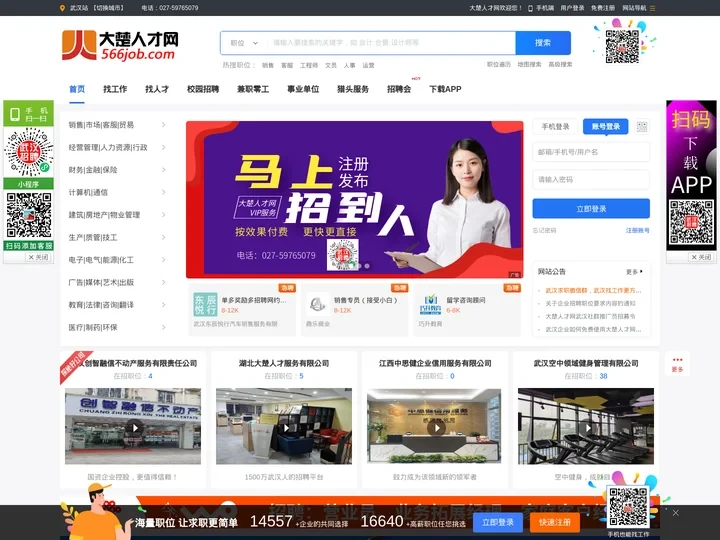
Task: Open the 下载APP tab
Action: pyautogui.click(x=445, y=89)
